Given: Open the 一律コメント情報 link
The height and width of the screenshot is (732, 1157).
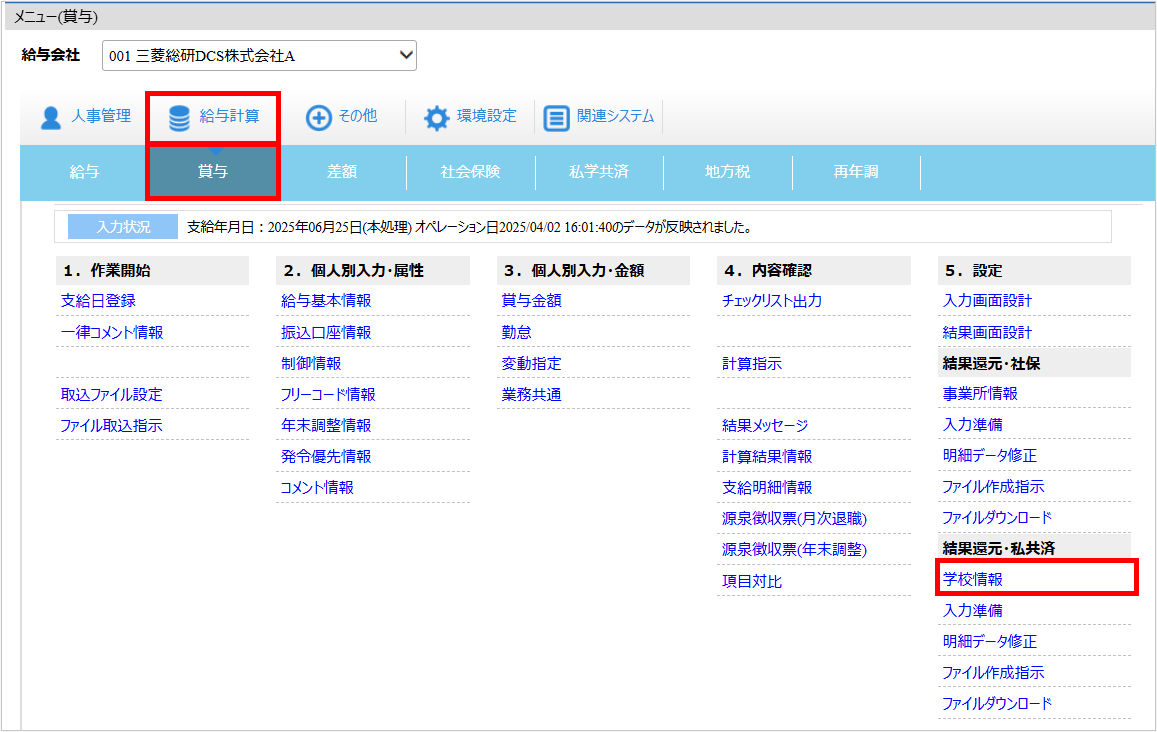Looking at the screenshot, I should [x=112, y=333].
